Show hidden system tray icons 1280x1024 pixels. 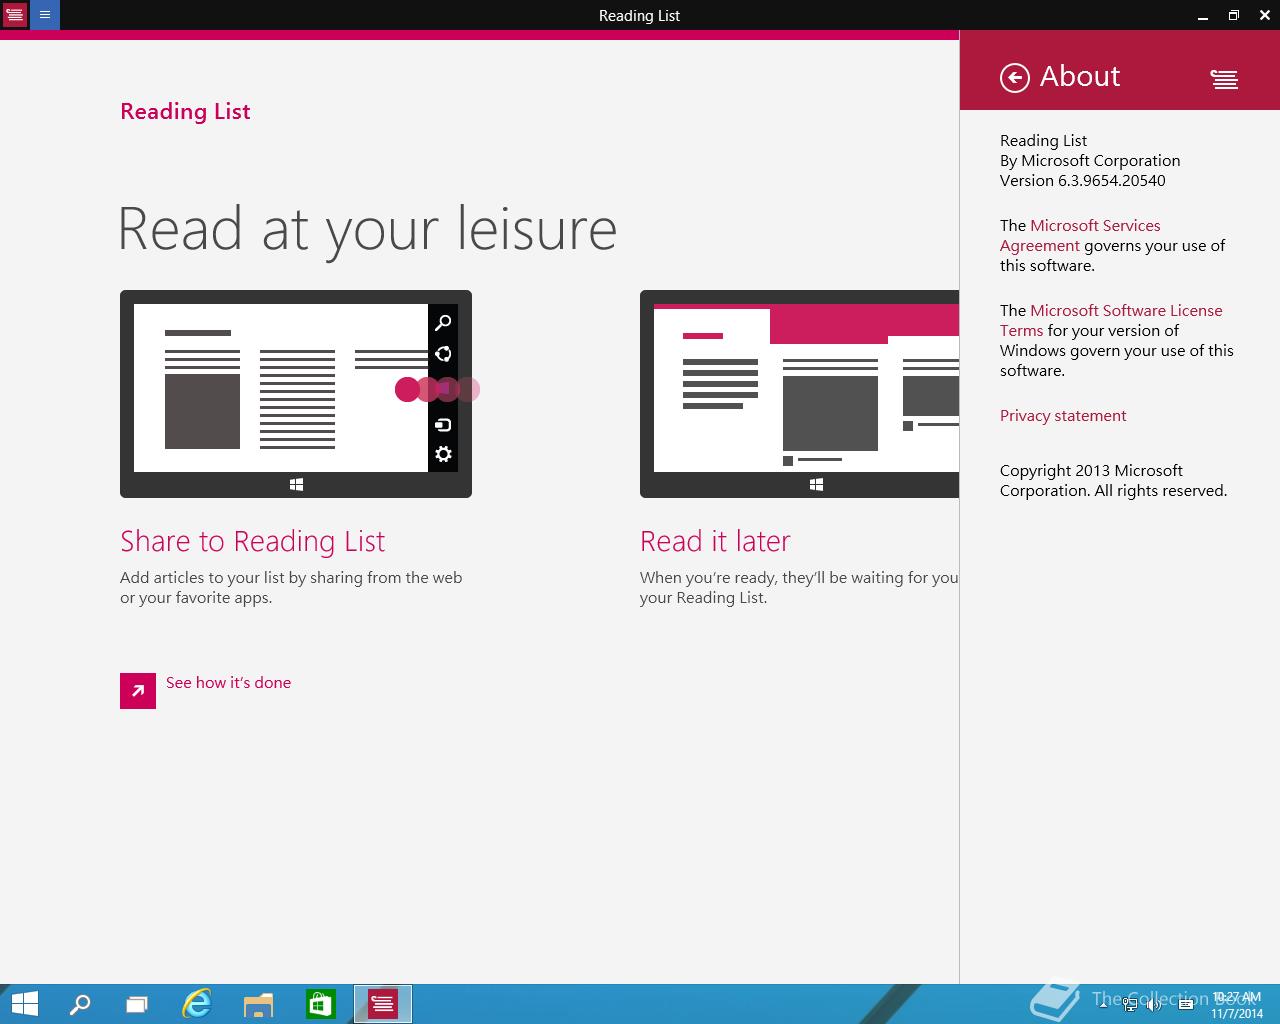pos(1103,1005)
